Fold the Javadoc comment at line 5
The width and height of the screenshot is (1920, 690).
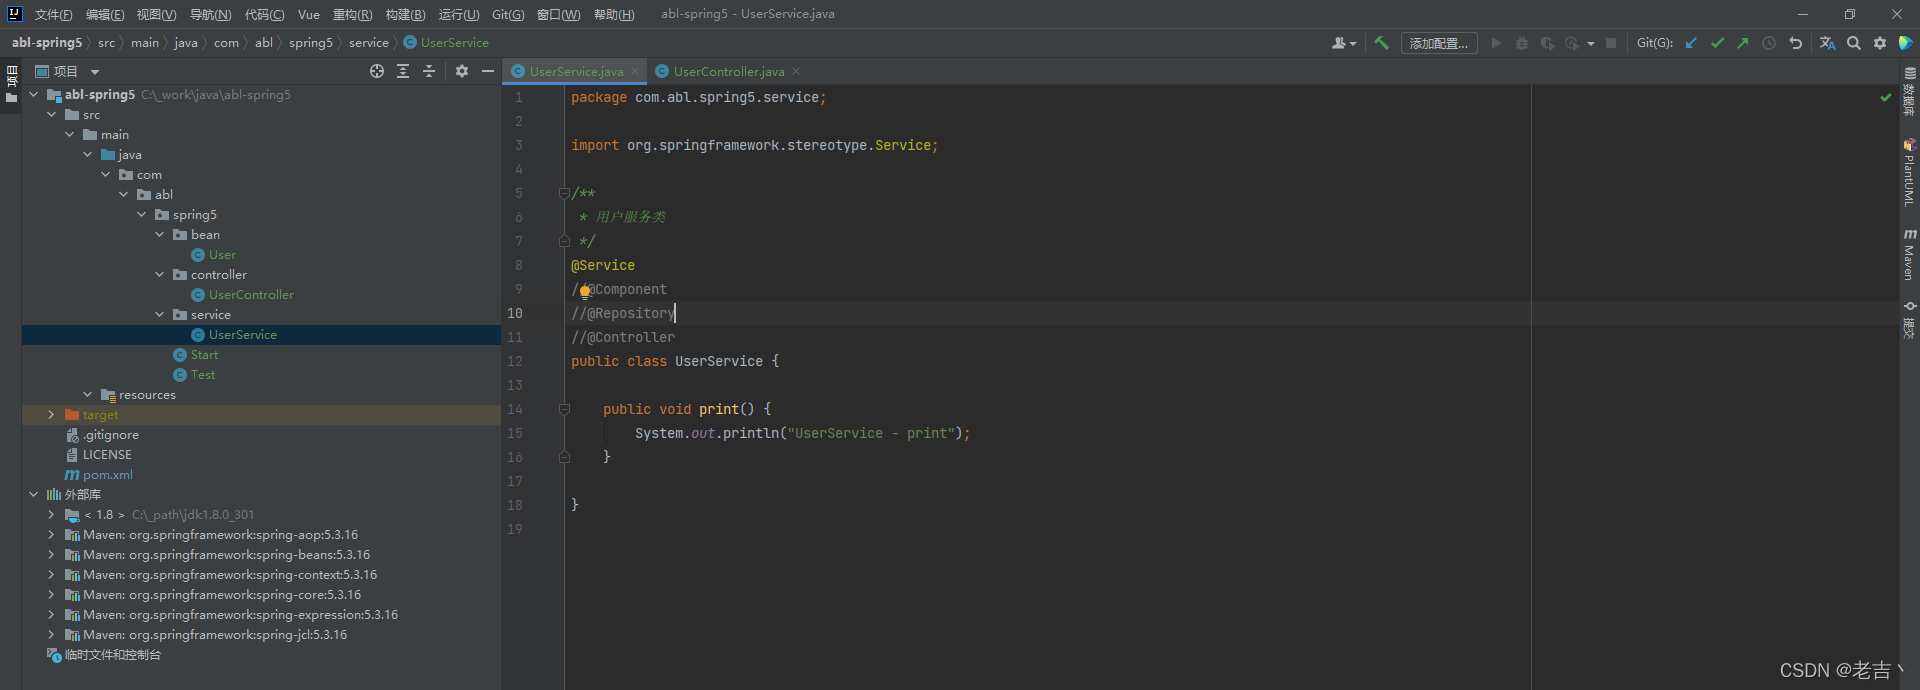point(564,193)
